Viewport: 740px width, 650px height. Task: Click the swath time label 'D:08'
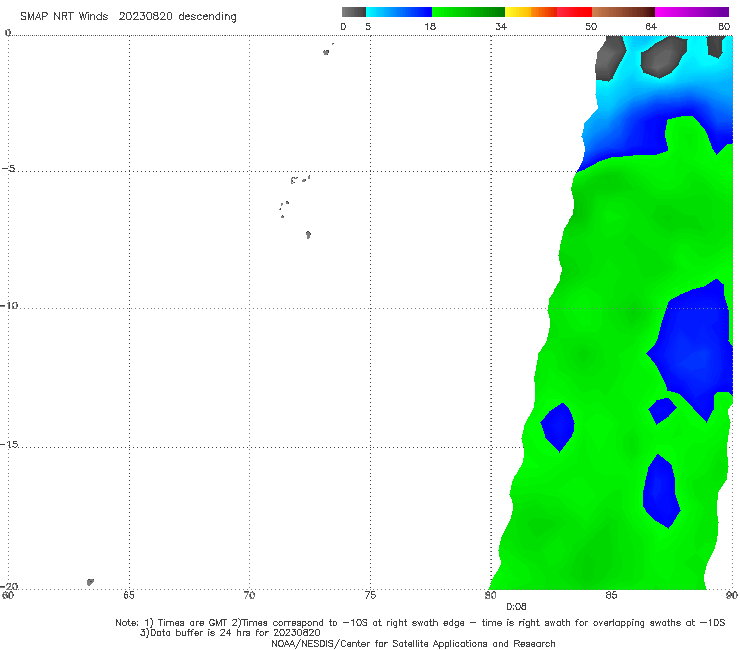[x=516, y=607]
